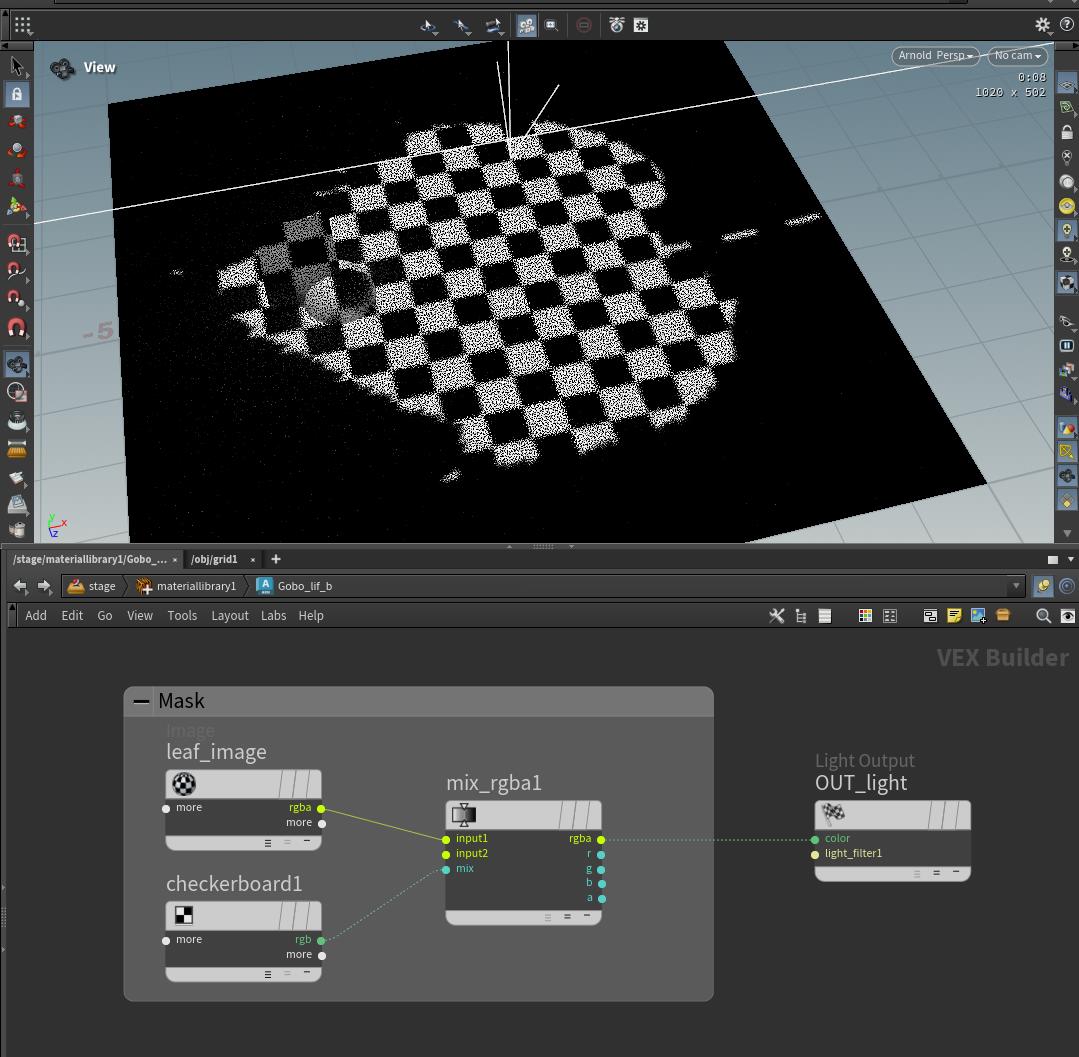Switch to the /obj/grid1 tab

point(214,559)
